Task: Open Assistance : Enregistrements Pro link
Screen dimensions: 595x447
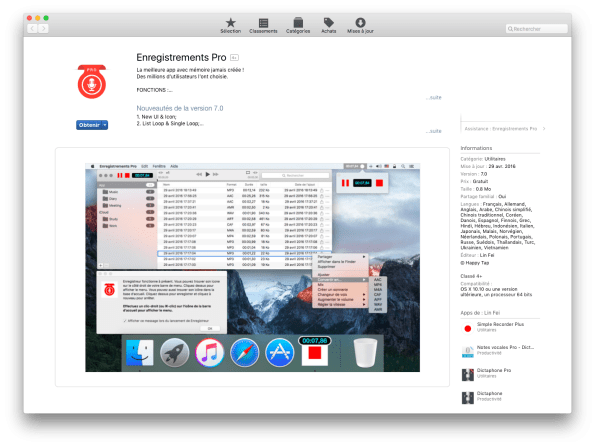Action: 505,129
